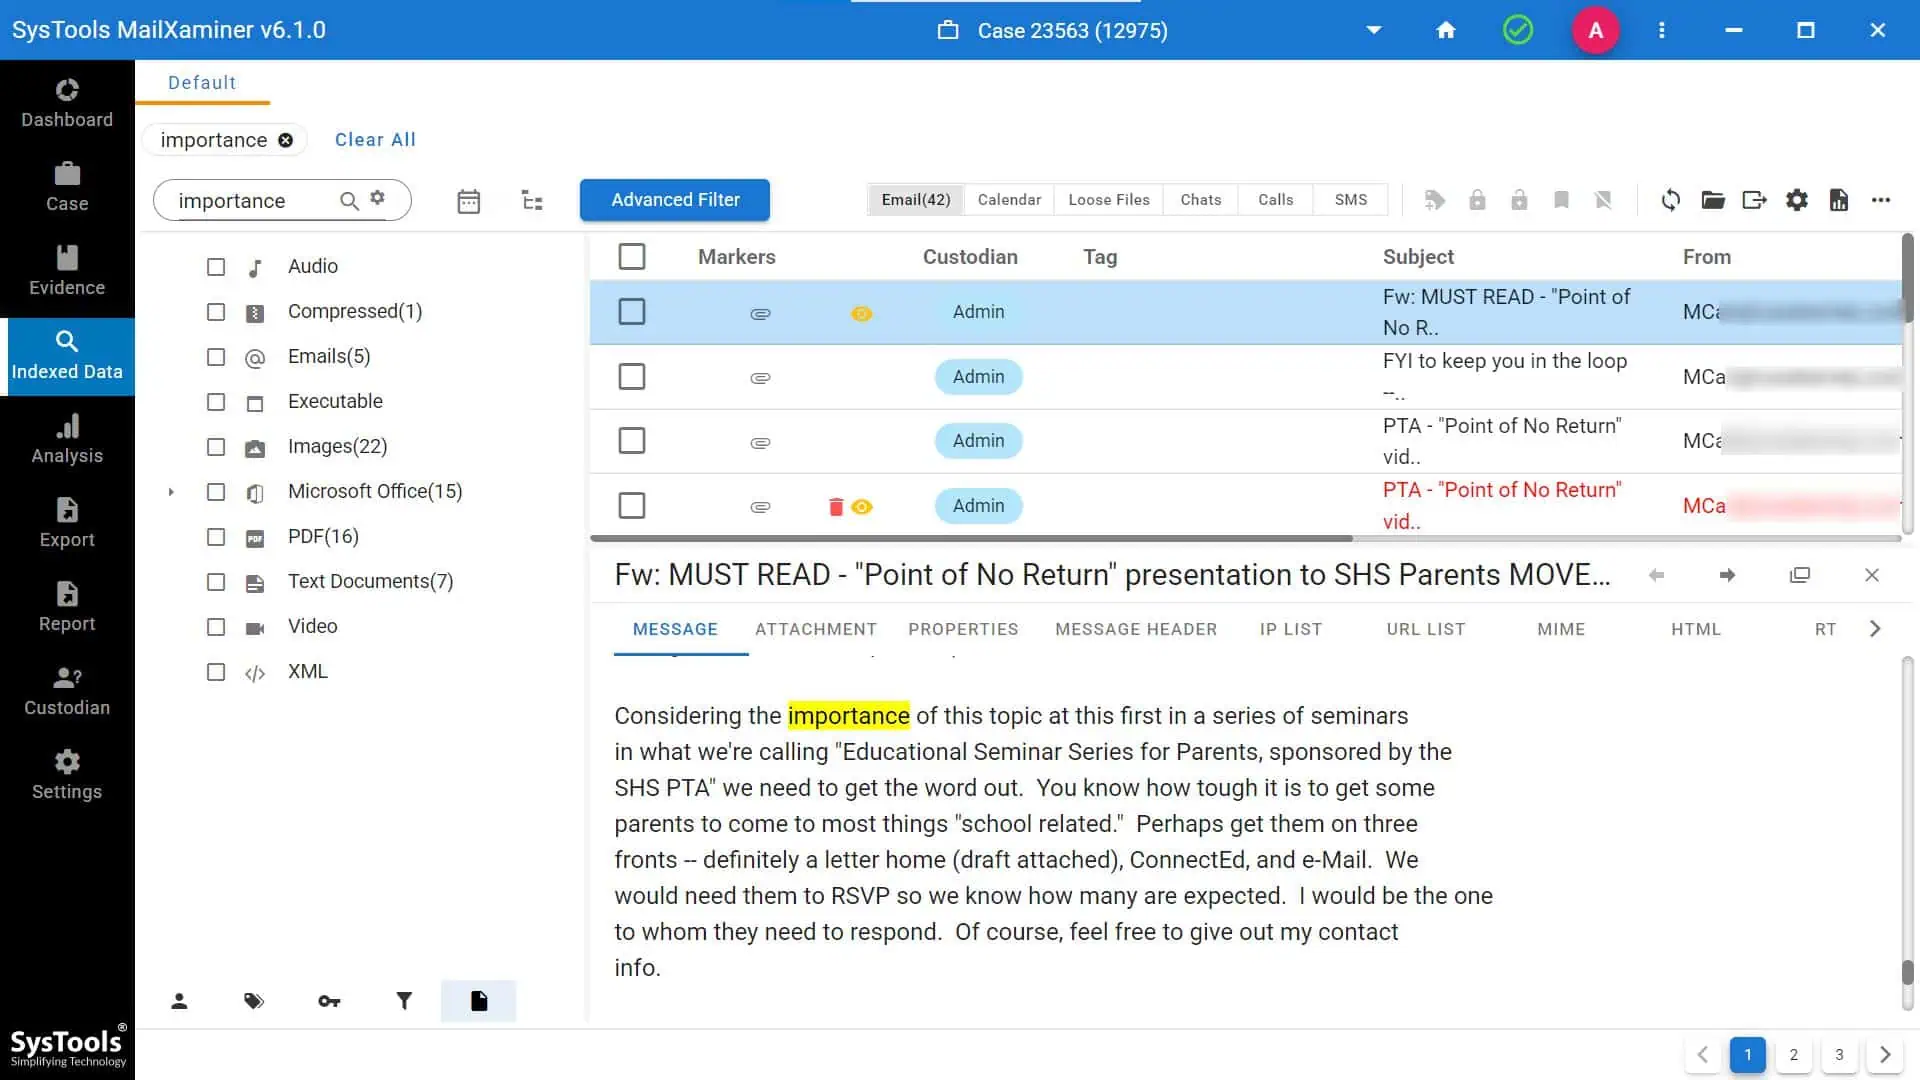The width and height of the screenshot is (1920, 1080).
Task: Tick the Emails(5) checkbox
Action: click(x=216, y=357)
